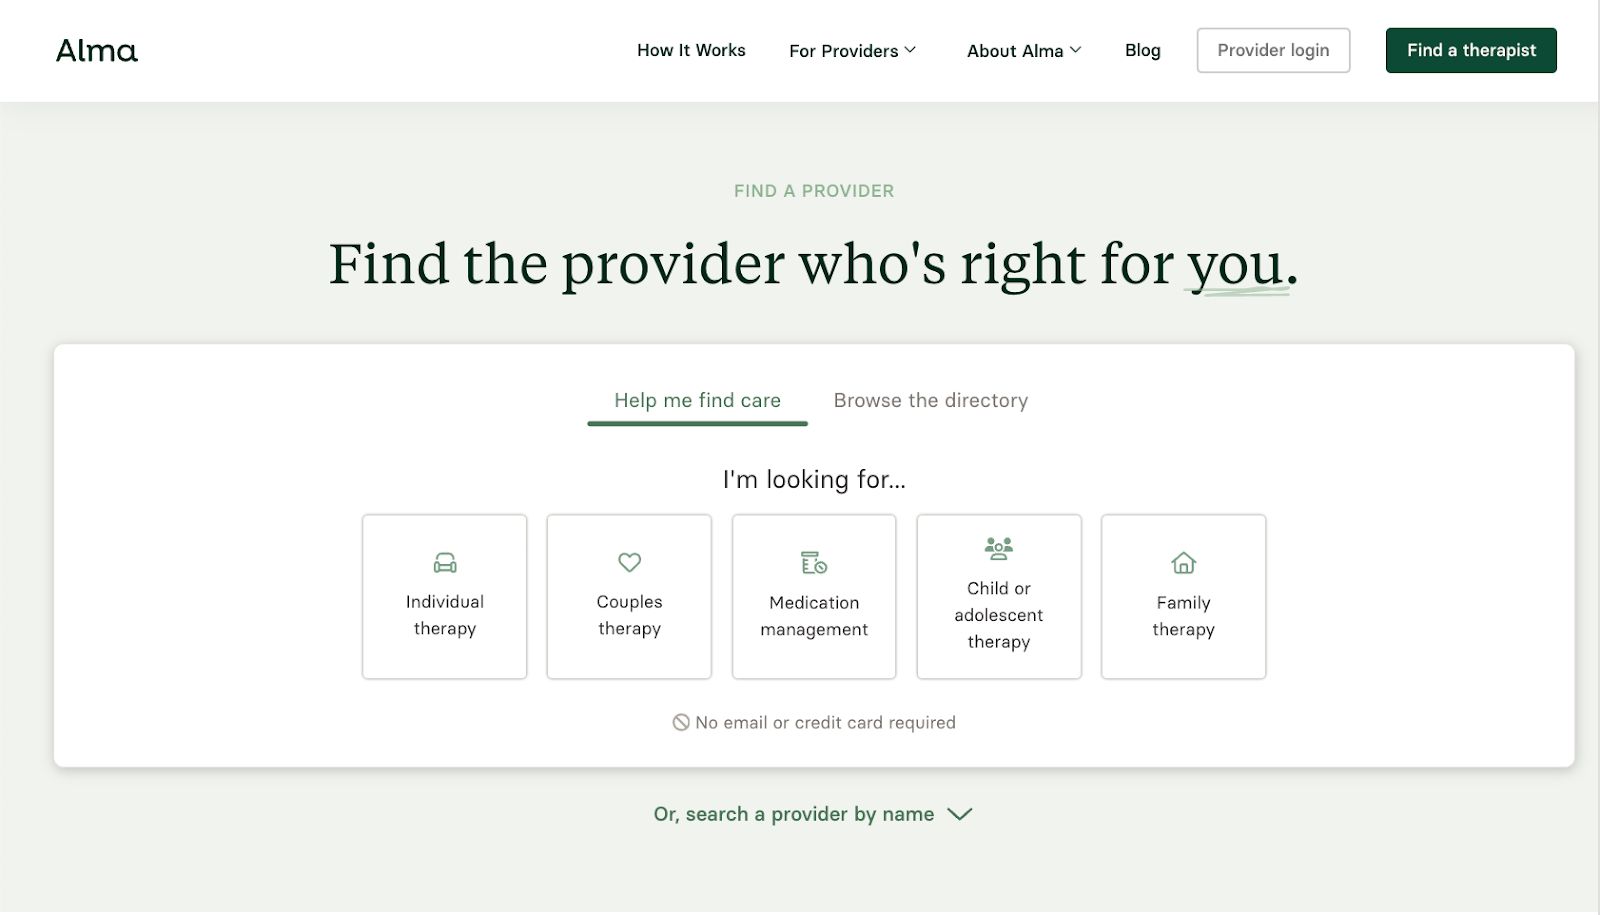Expand 'Or, search a provider by name'

pyautogui.click(x=812, y=814)
